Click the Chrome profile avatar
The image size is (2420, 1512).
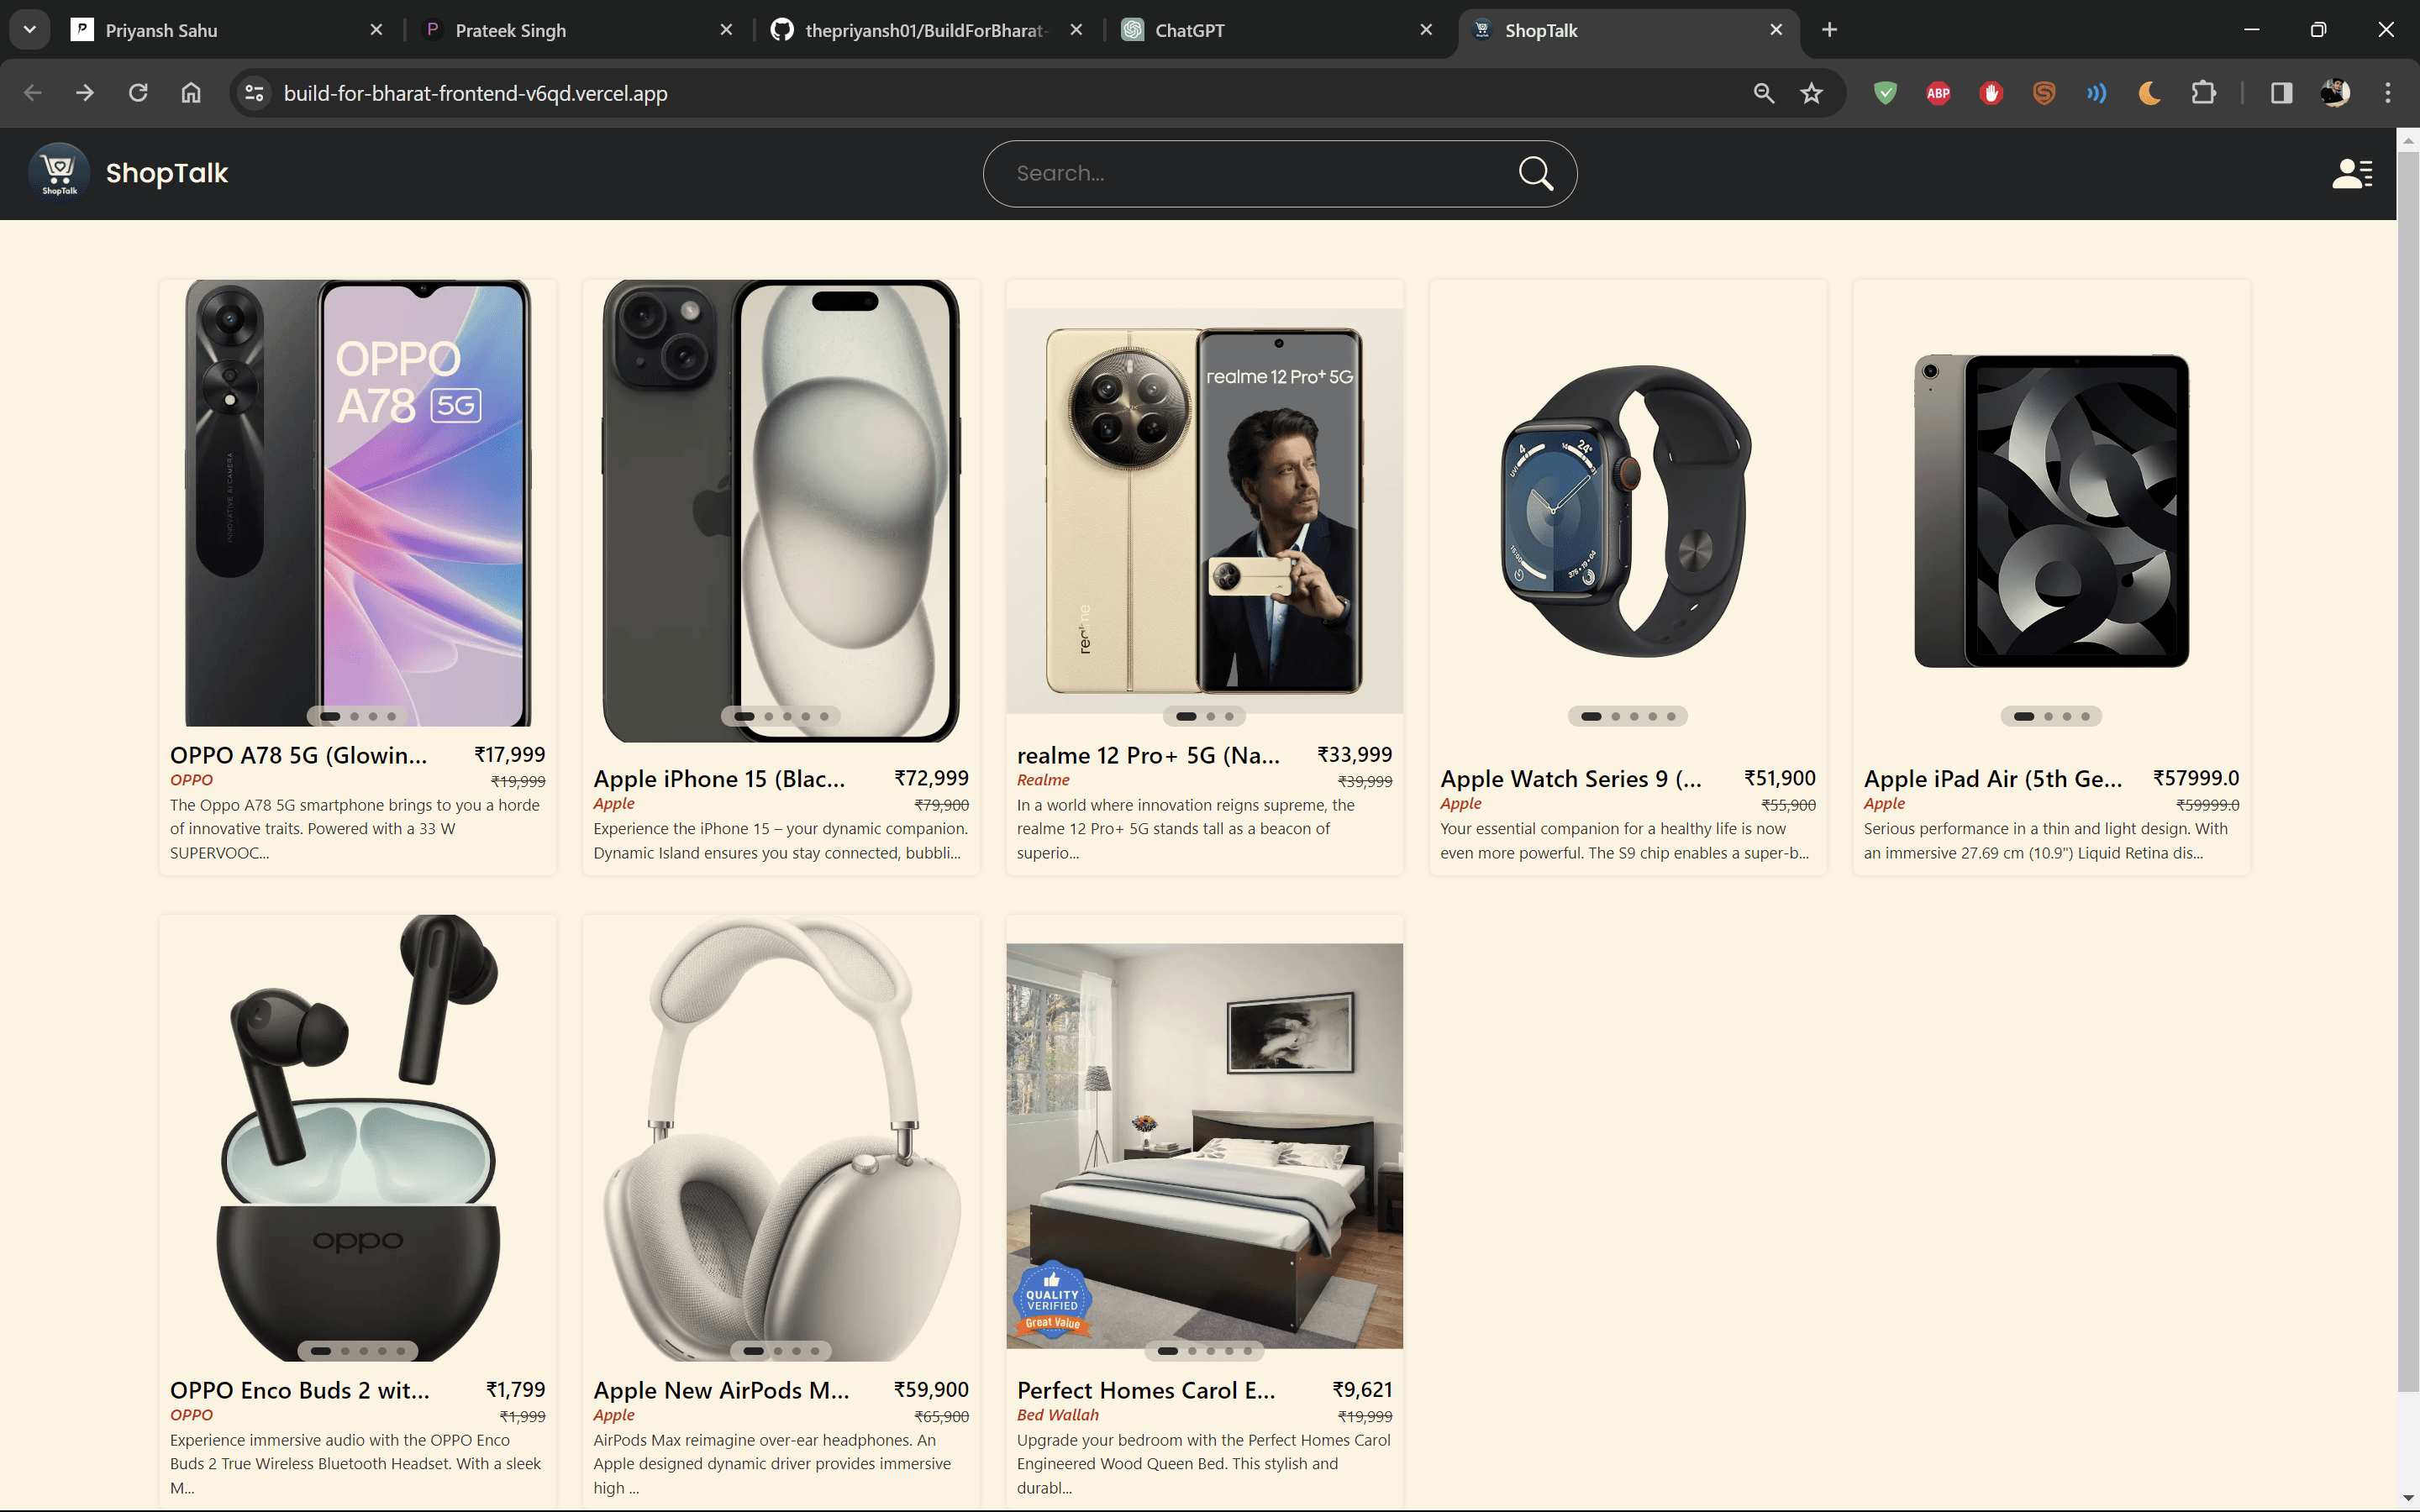[x=2334, y=93]
